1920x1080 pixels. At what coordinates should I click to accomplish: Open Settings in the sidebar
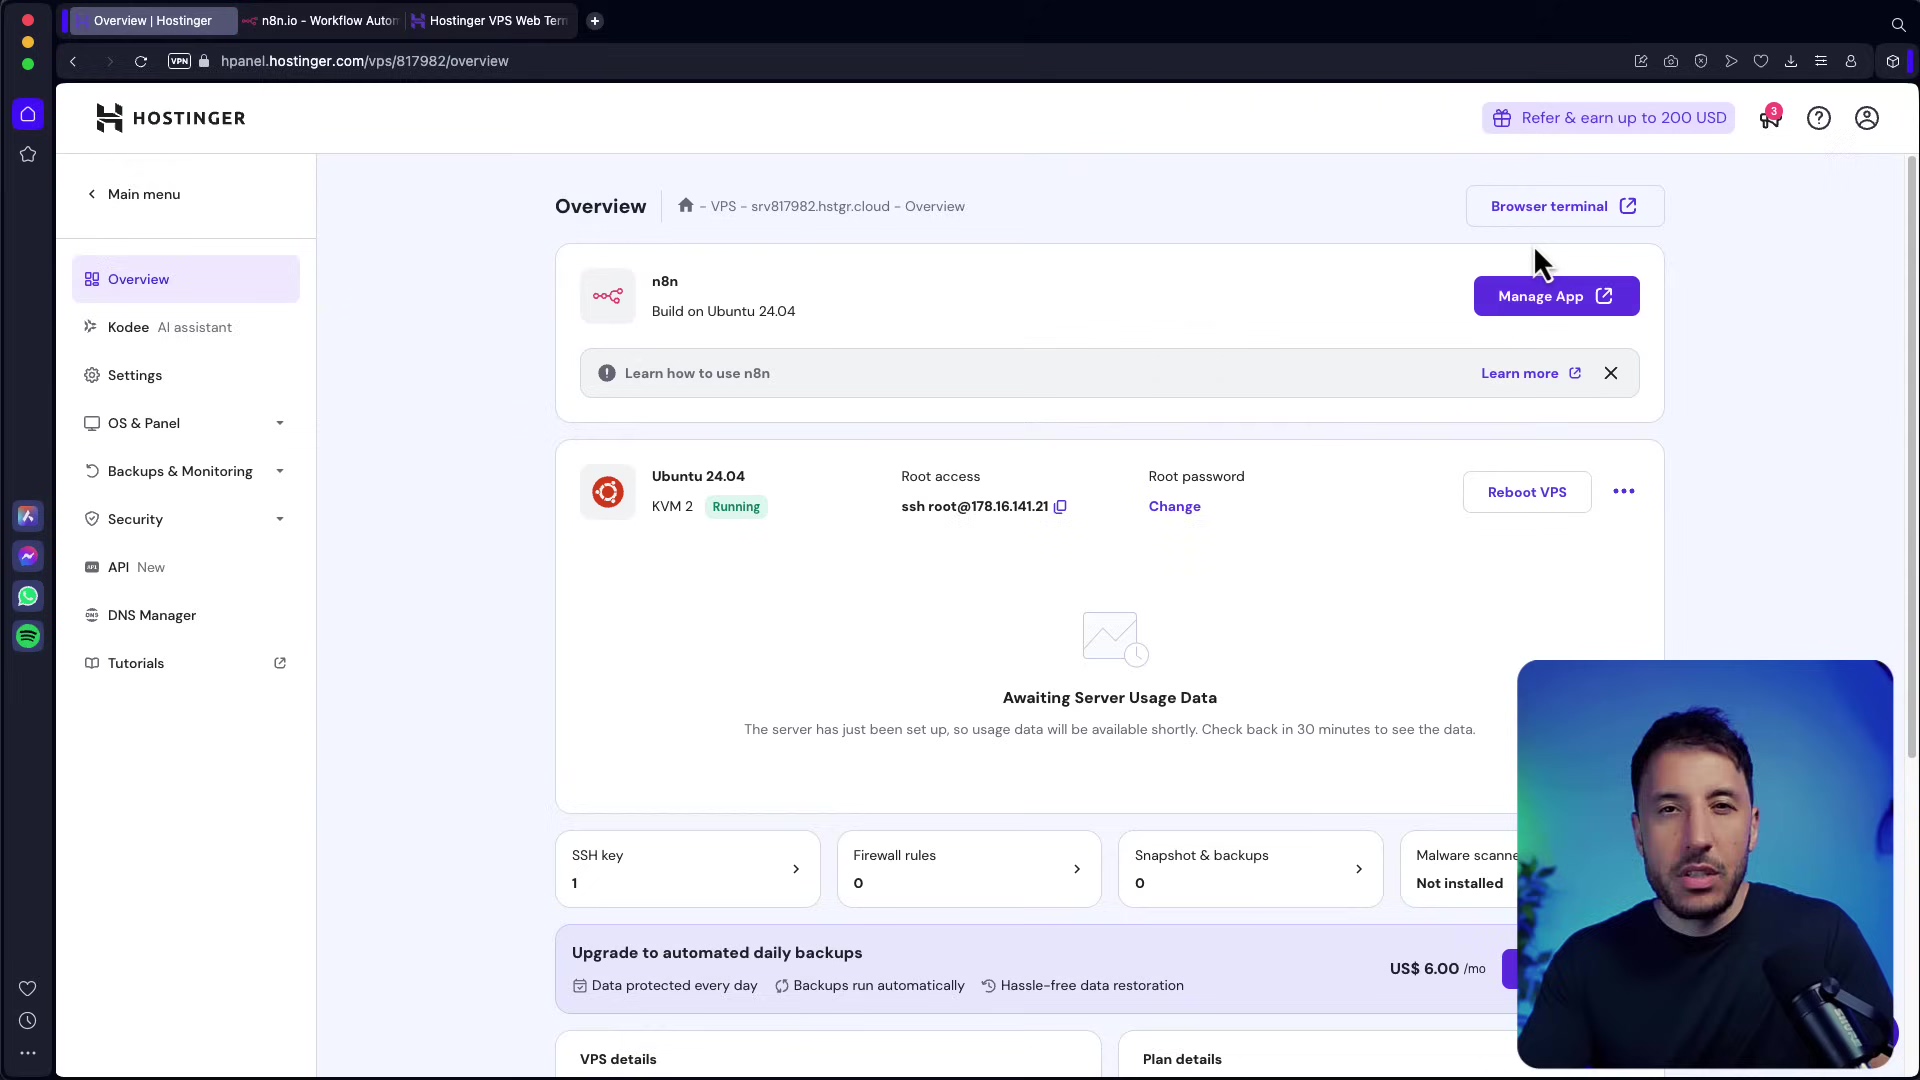pos(185,375)
